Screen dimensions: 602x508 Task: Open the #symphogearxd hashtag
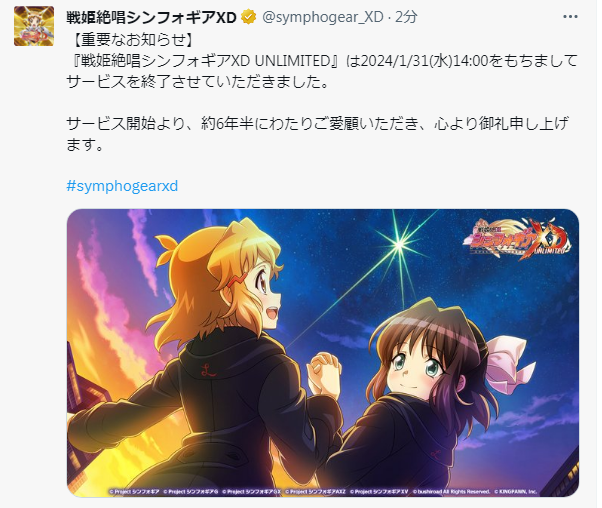click(122, 186)
